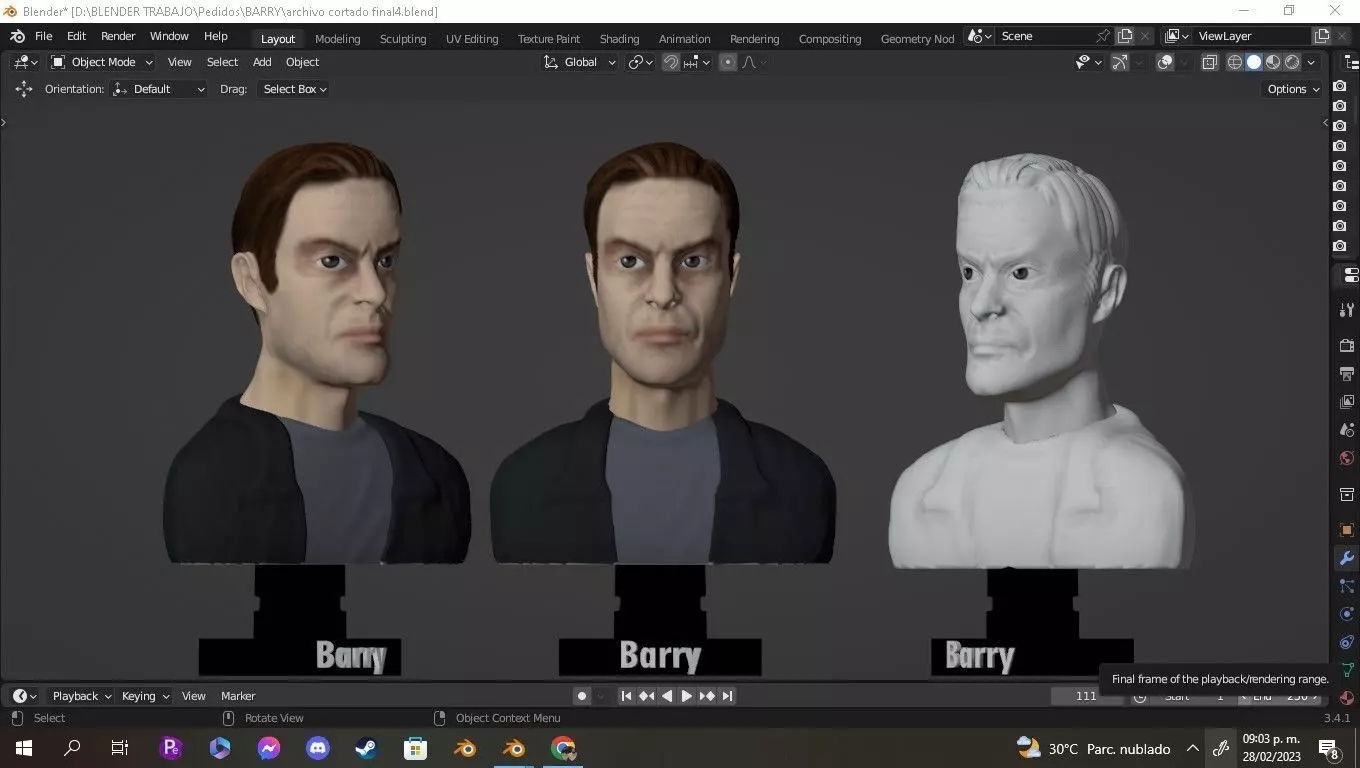
Task: Click the Blender logo menu icon
Action: pos(17,37)
